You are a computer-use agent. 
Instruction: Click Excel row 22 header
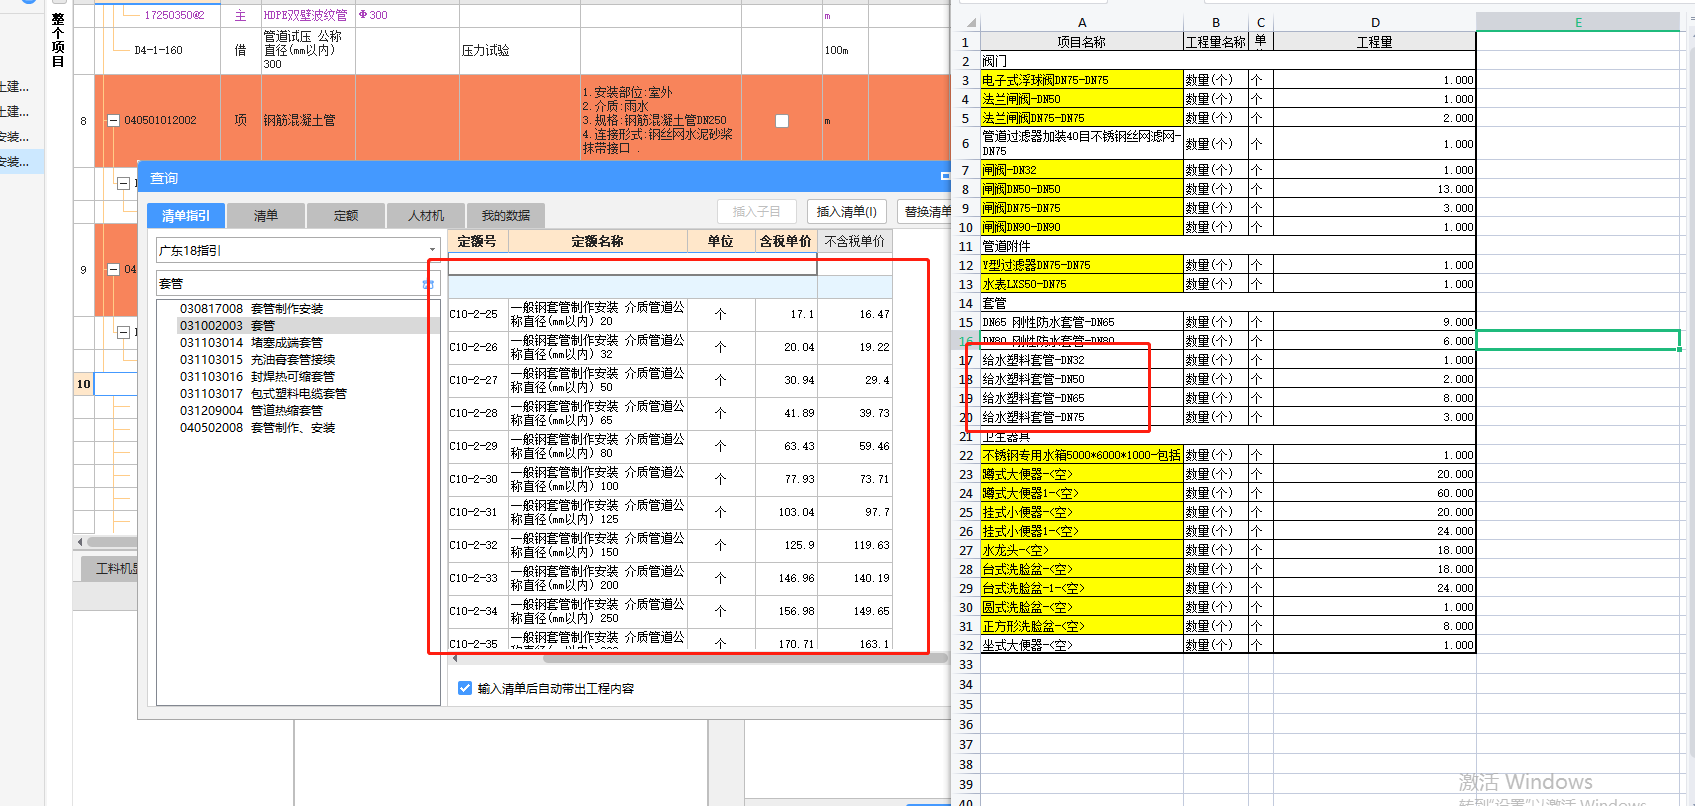[966, 455]
